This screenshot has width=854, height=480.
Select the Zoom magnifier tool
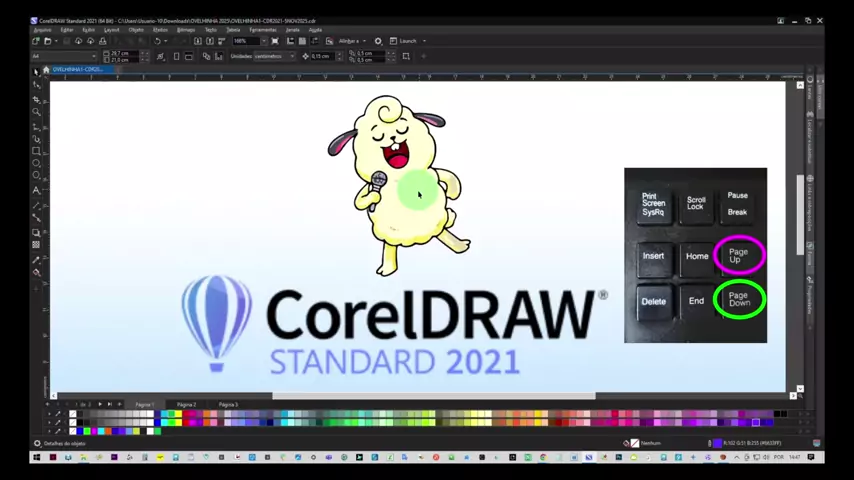36,112
